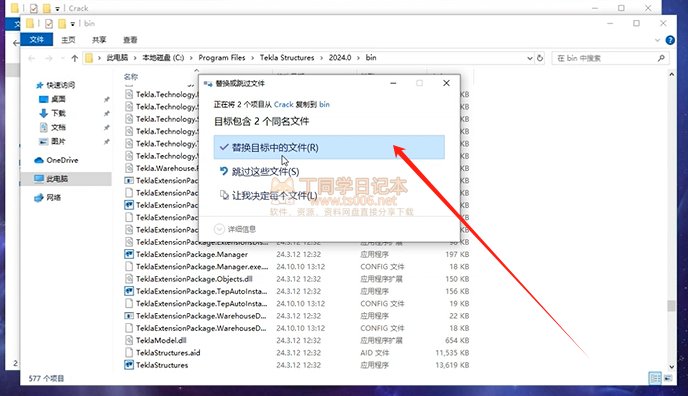Select TeklaExtensionPackage.Manager application file
Screen dimensions: 688x396
tap(192, 254)
